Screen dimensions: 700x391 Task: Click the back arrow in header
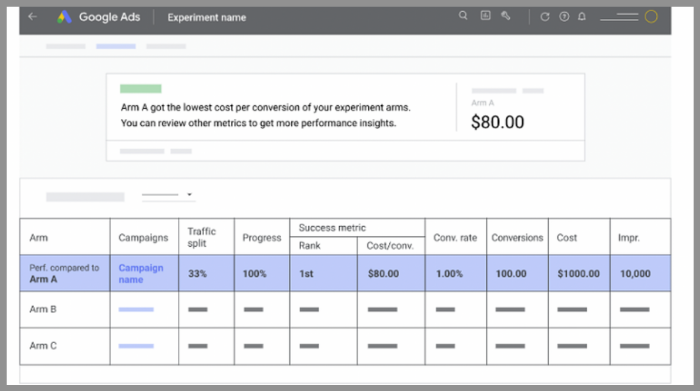32,17
